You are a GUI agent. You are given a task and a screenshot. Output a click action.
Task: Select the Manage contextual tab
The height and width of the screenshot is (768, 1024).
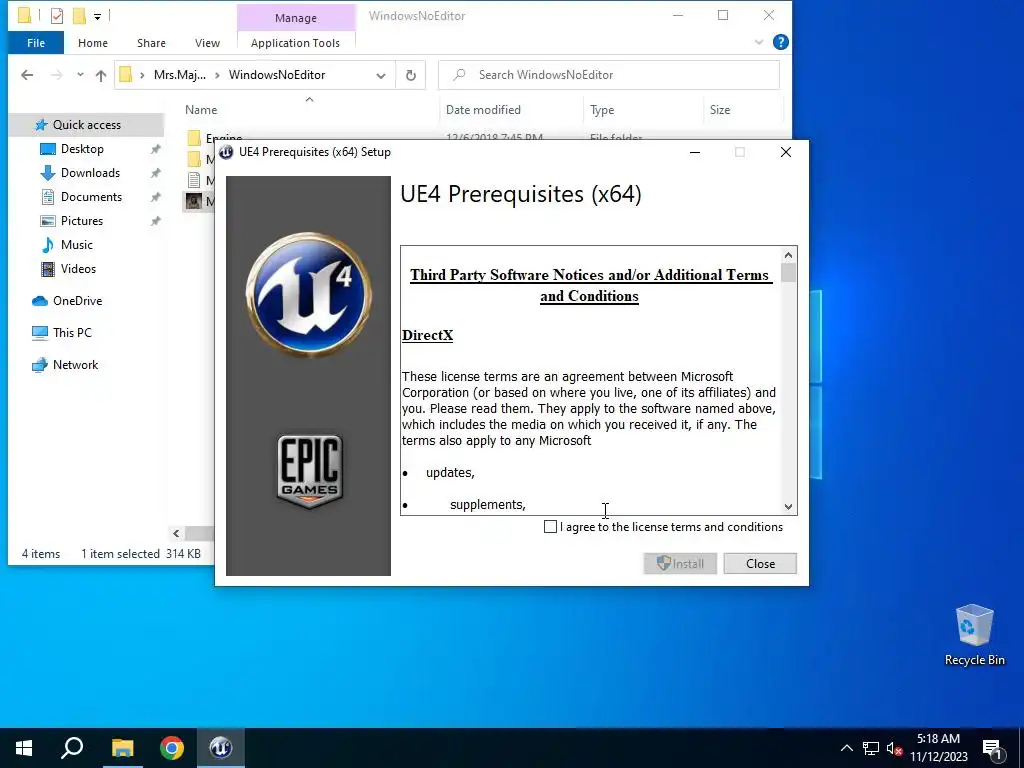[x=296, y=18]
